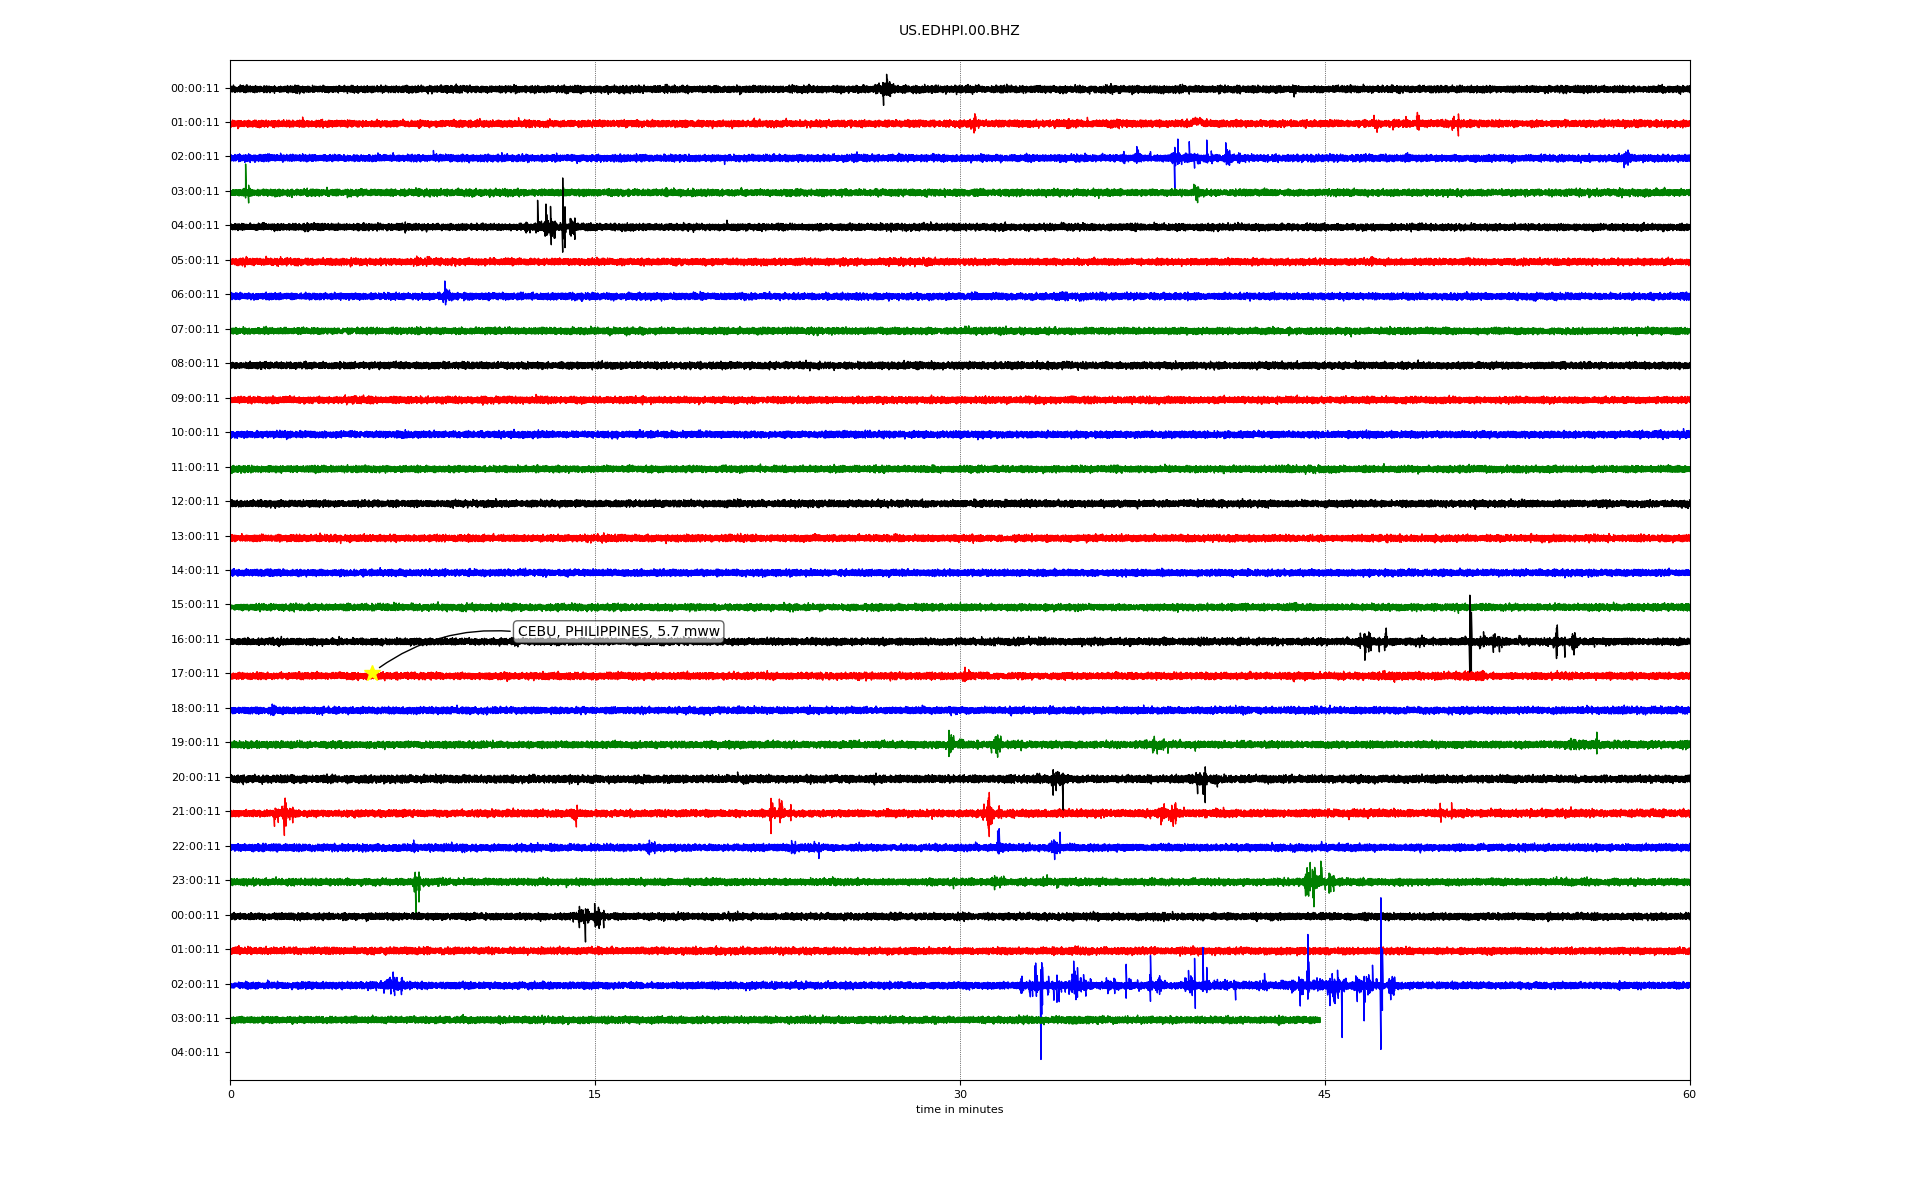This screenshot has height=1200, width=1920.
Task: Click the 00:00:11 label at top
Action: [195, 88]
